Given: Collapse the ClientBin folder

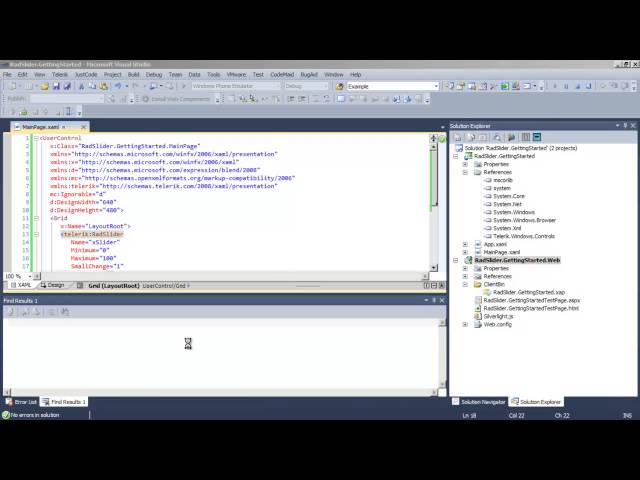Looking at the screenshot, I should click(465, 284).
